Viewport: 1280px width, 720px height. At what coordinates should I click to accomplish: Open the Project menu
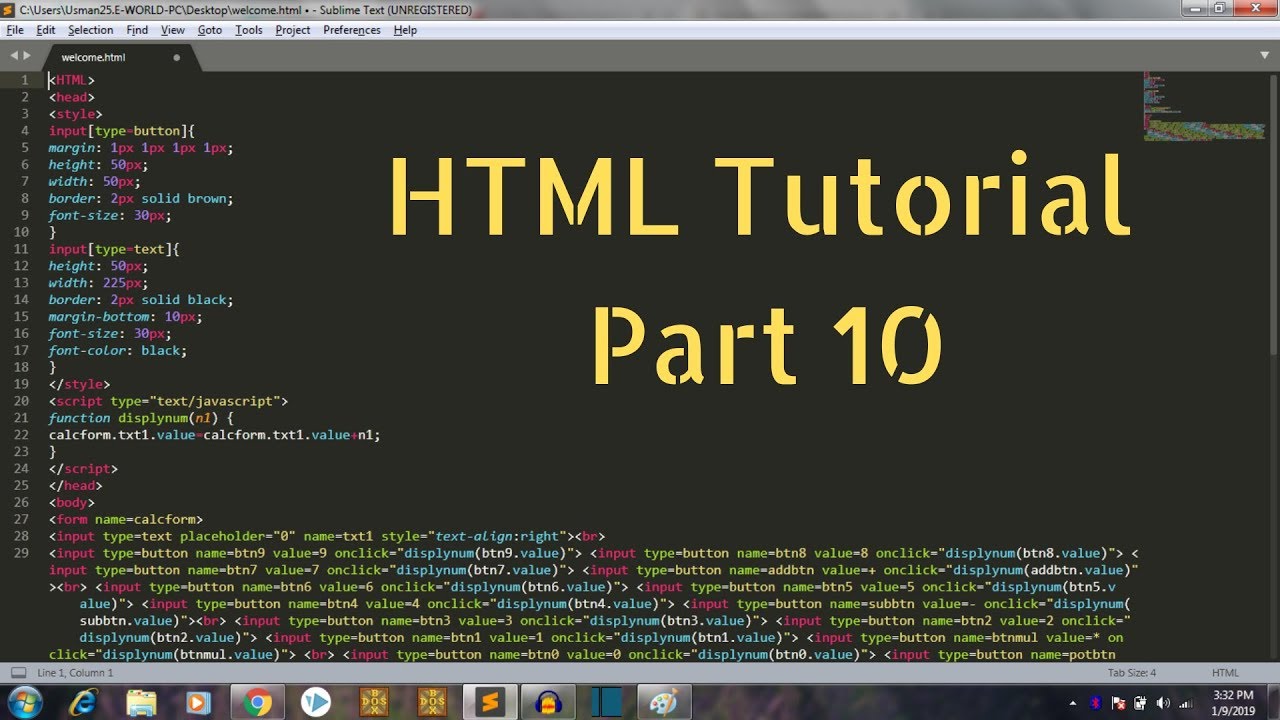[x=293, y=30]
